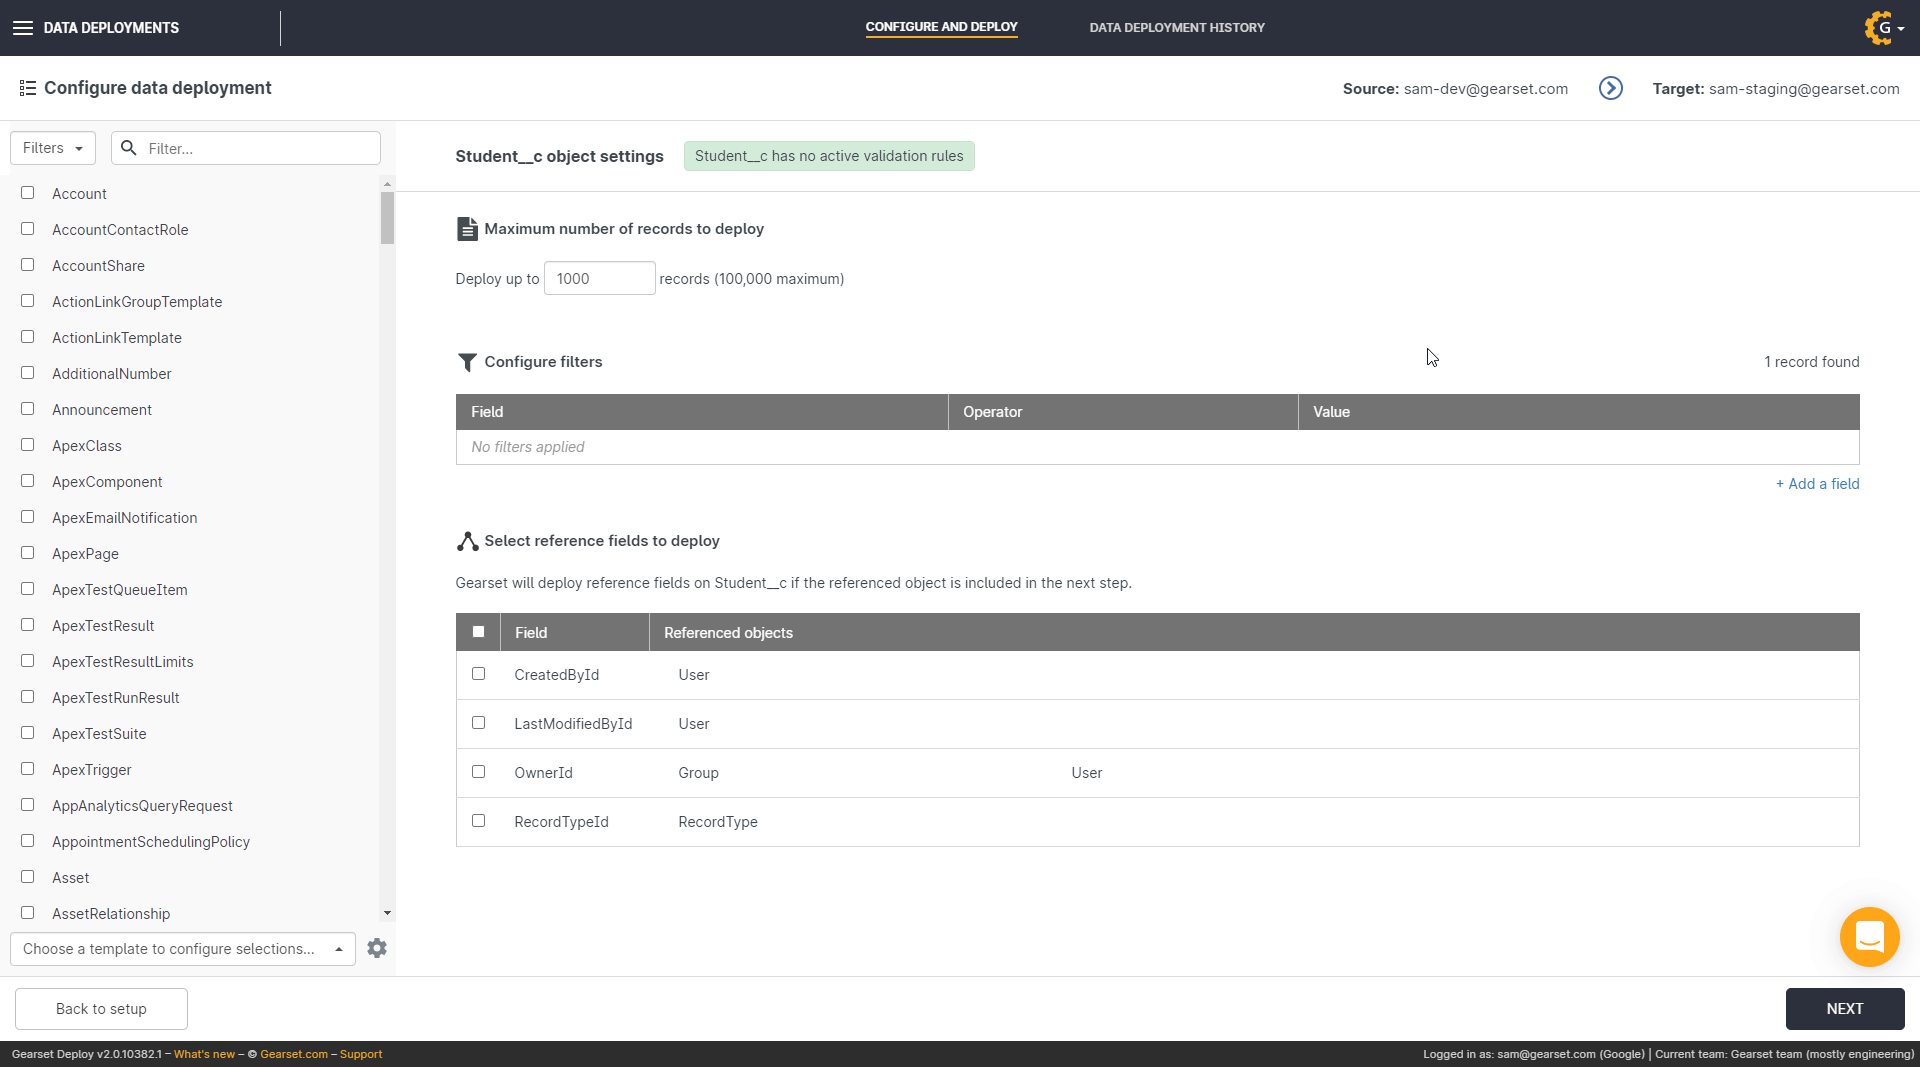Click the object filter search box
The image size is (1920, 1067).
pos(245,147)
